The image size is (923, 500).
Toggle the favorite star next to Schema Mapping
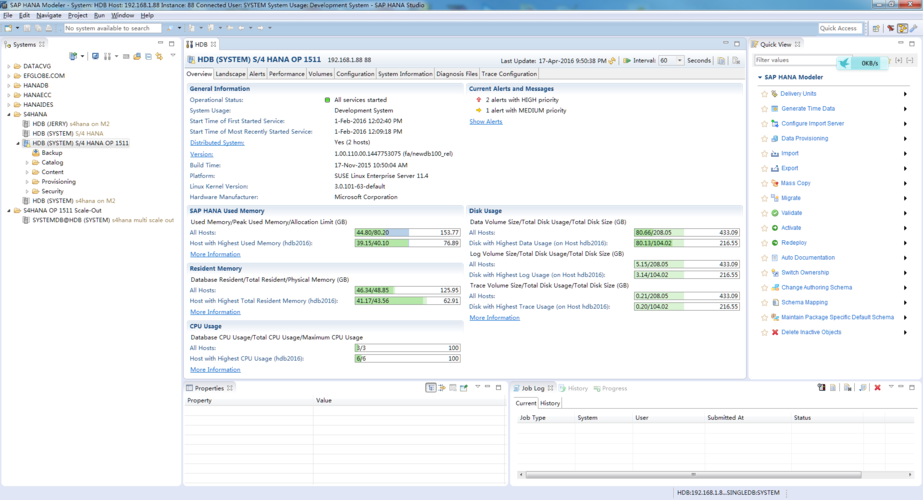tap(764, 303)
